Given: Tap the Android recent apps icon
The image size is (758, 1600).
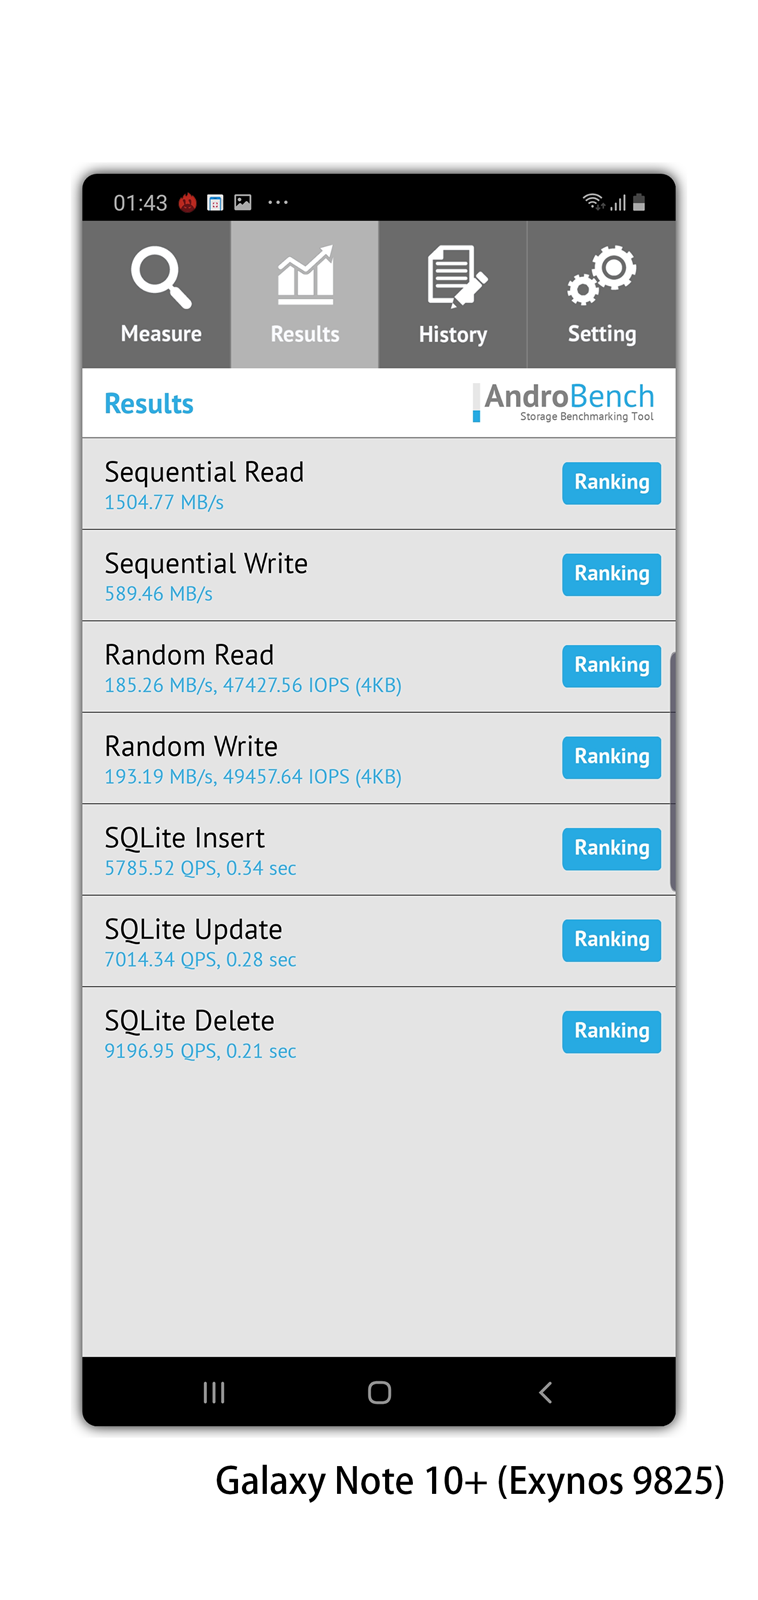Looking at the screenshot, I should [x=214, y=1392].
